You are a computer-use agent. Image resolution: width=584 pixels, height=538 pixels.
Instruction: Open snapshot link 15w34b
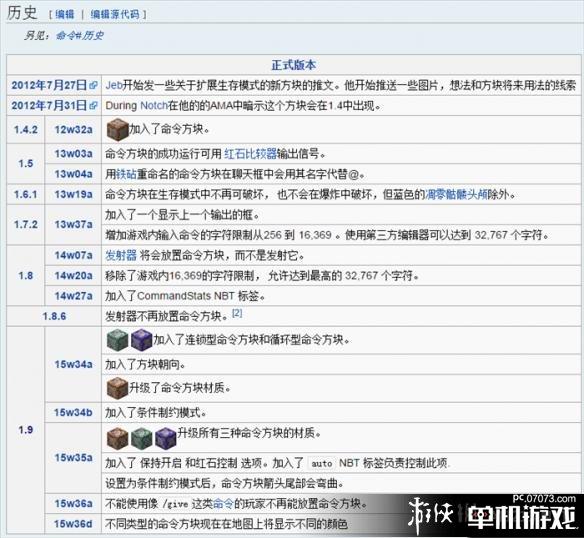click(73, 412)
